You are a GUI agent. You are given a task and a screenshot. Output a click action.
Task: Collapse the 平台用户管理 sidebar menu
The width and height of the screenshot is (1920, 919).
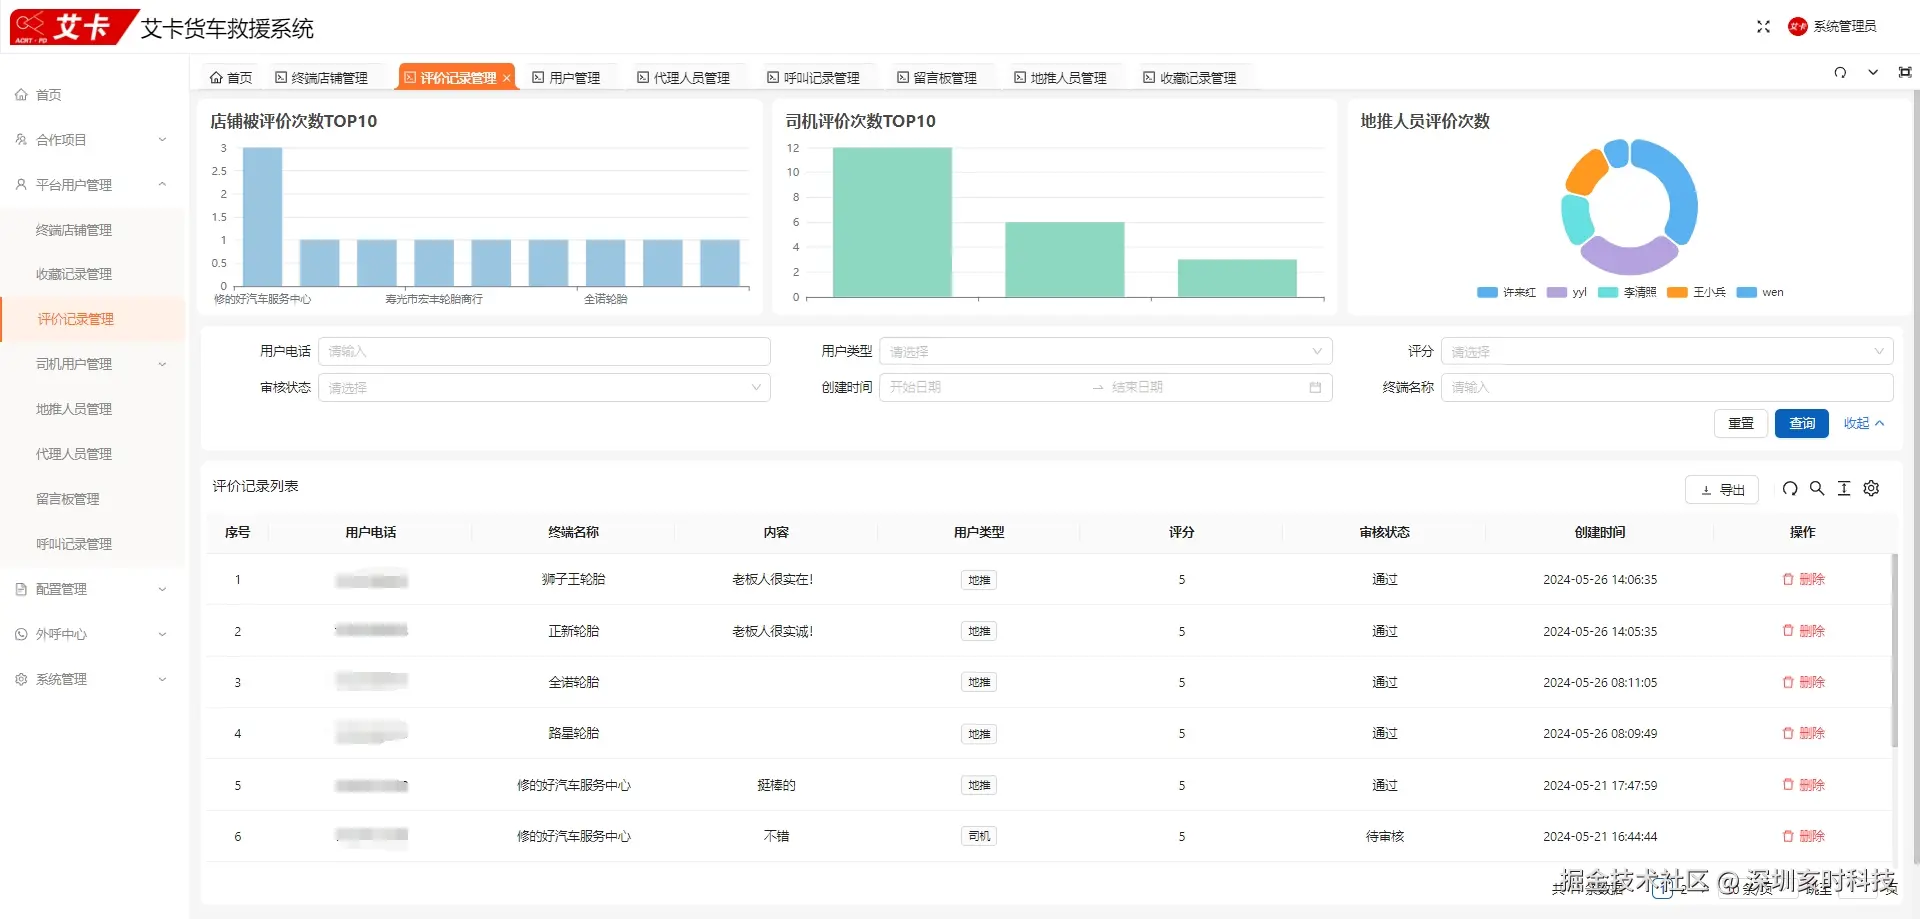(x=94, y=185)
